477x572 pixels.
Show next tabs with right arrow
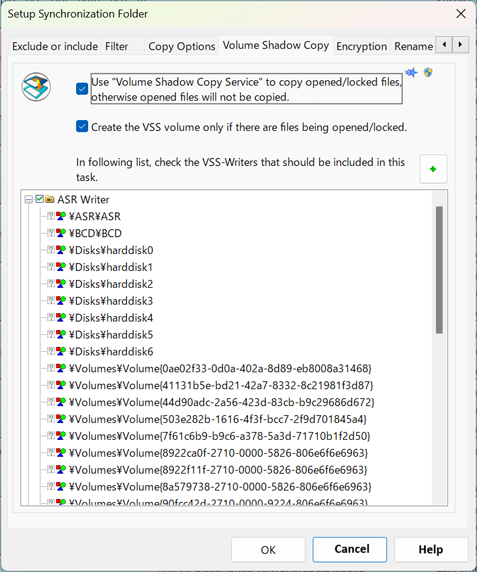coord(460,45)
